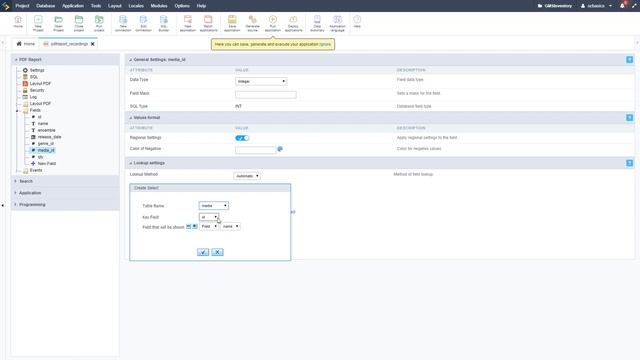Open the Application language tool
Screen dimensions: 640x360
coord(338,23)
